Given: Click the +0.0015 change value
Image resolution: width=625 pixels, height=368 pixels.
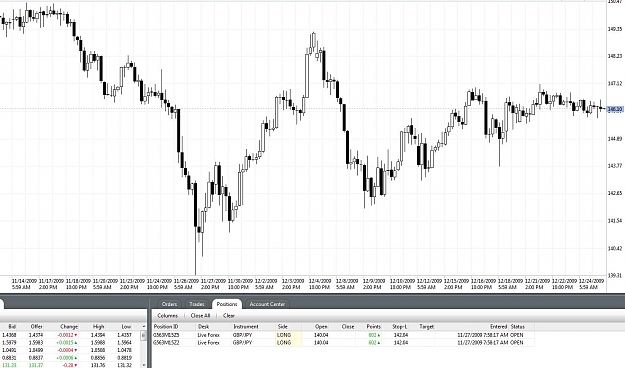Looking at the screenshot, I should [66, 343].
